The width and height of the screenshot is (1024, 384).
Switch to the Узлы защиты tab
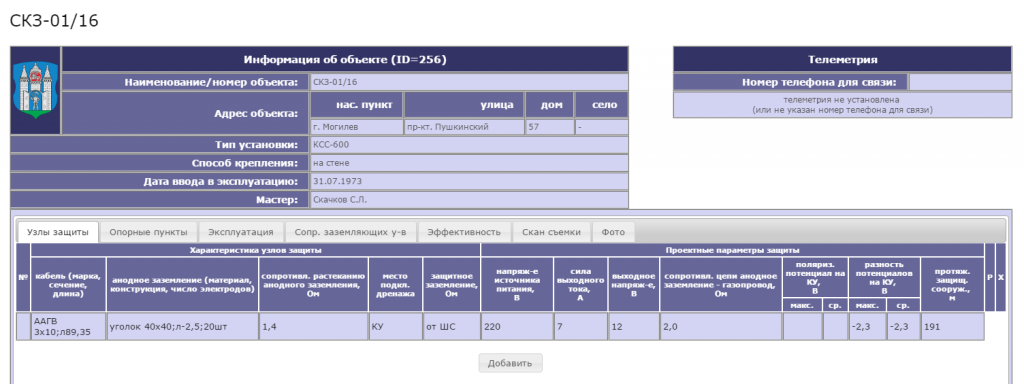pyautogui.click(x=58, y=232)
